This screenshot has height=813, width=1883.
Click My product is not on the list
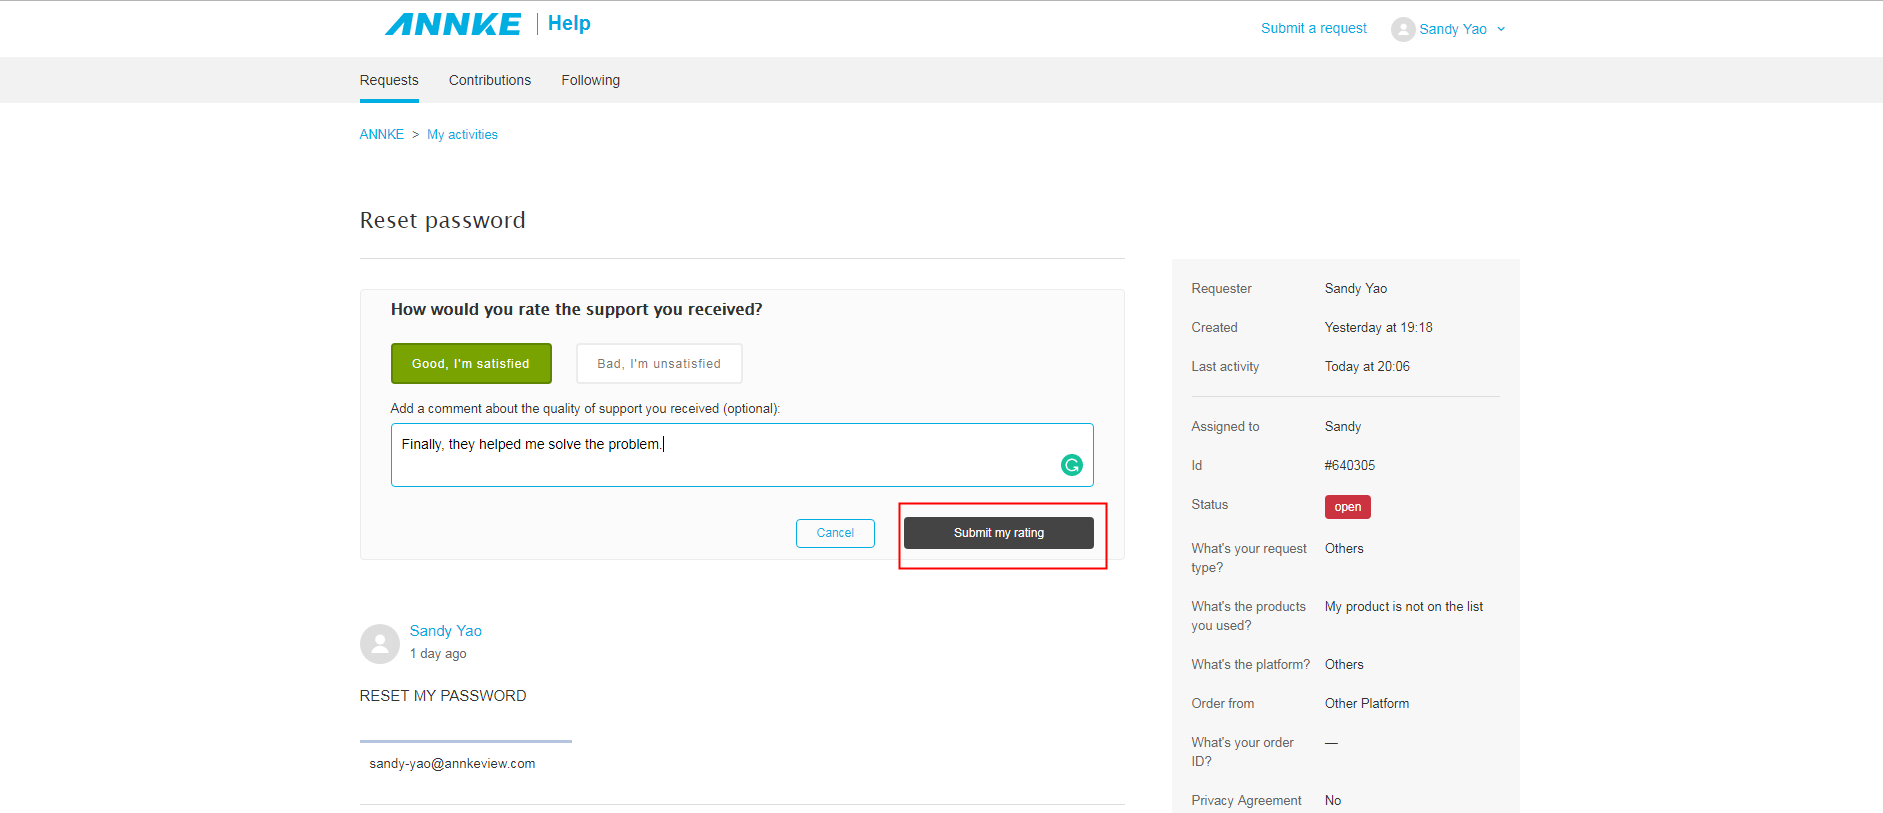1404,606
